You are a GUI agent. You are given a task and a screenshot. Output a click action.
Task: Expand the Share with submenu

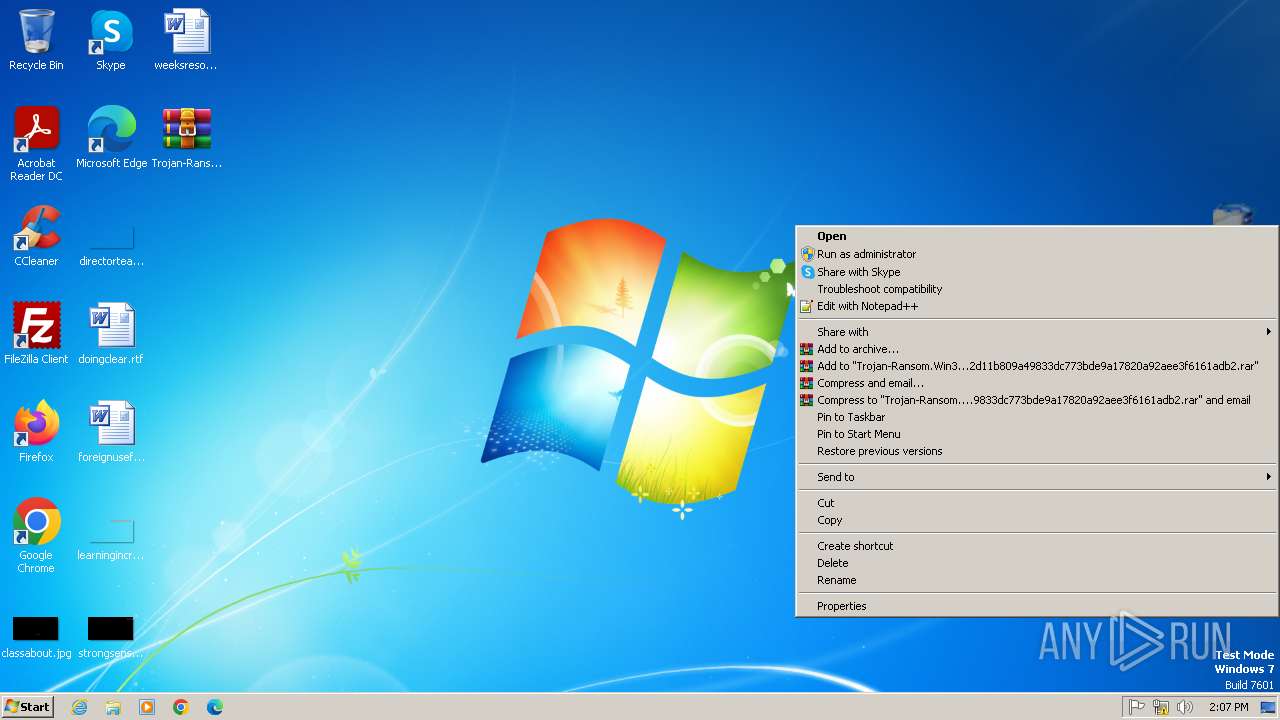point(1036,332)
